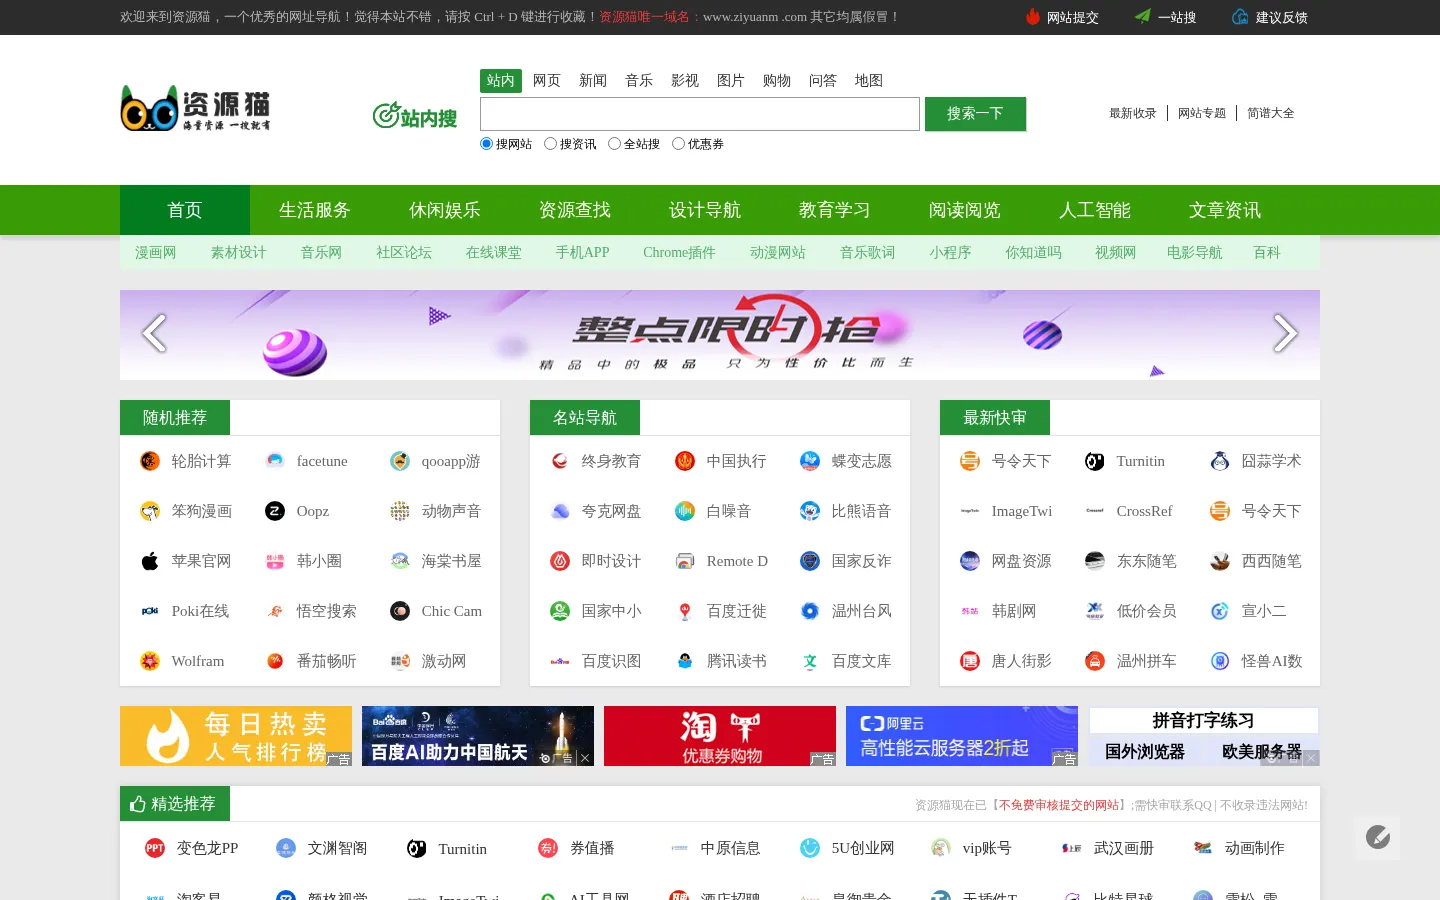1440x900 pixels.
Task: Open the 淘 优惠券购物 ad banner
Action: pos(720,736)
